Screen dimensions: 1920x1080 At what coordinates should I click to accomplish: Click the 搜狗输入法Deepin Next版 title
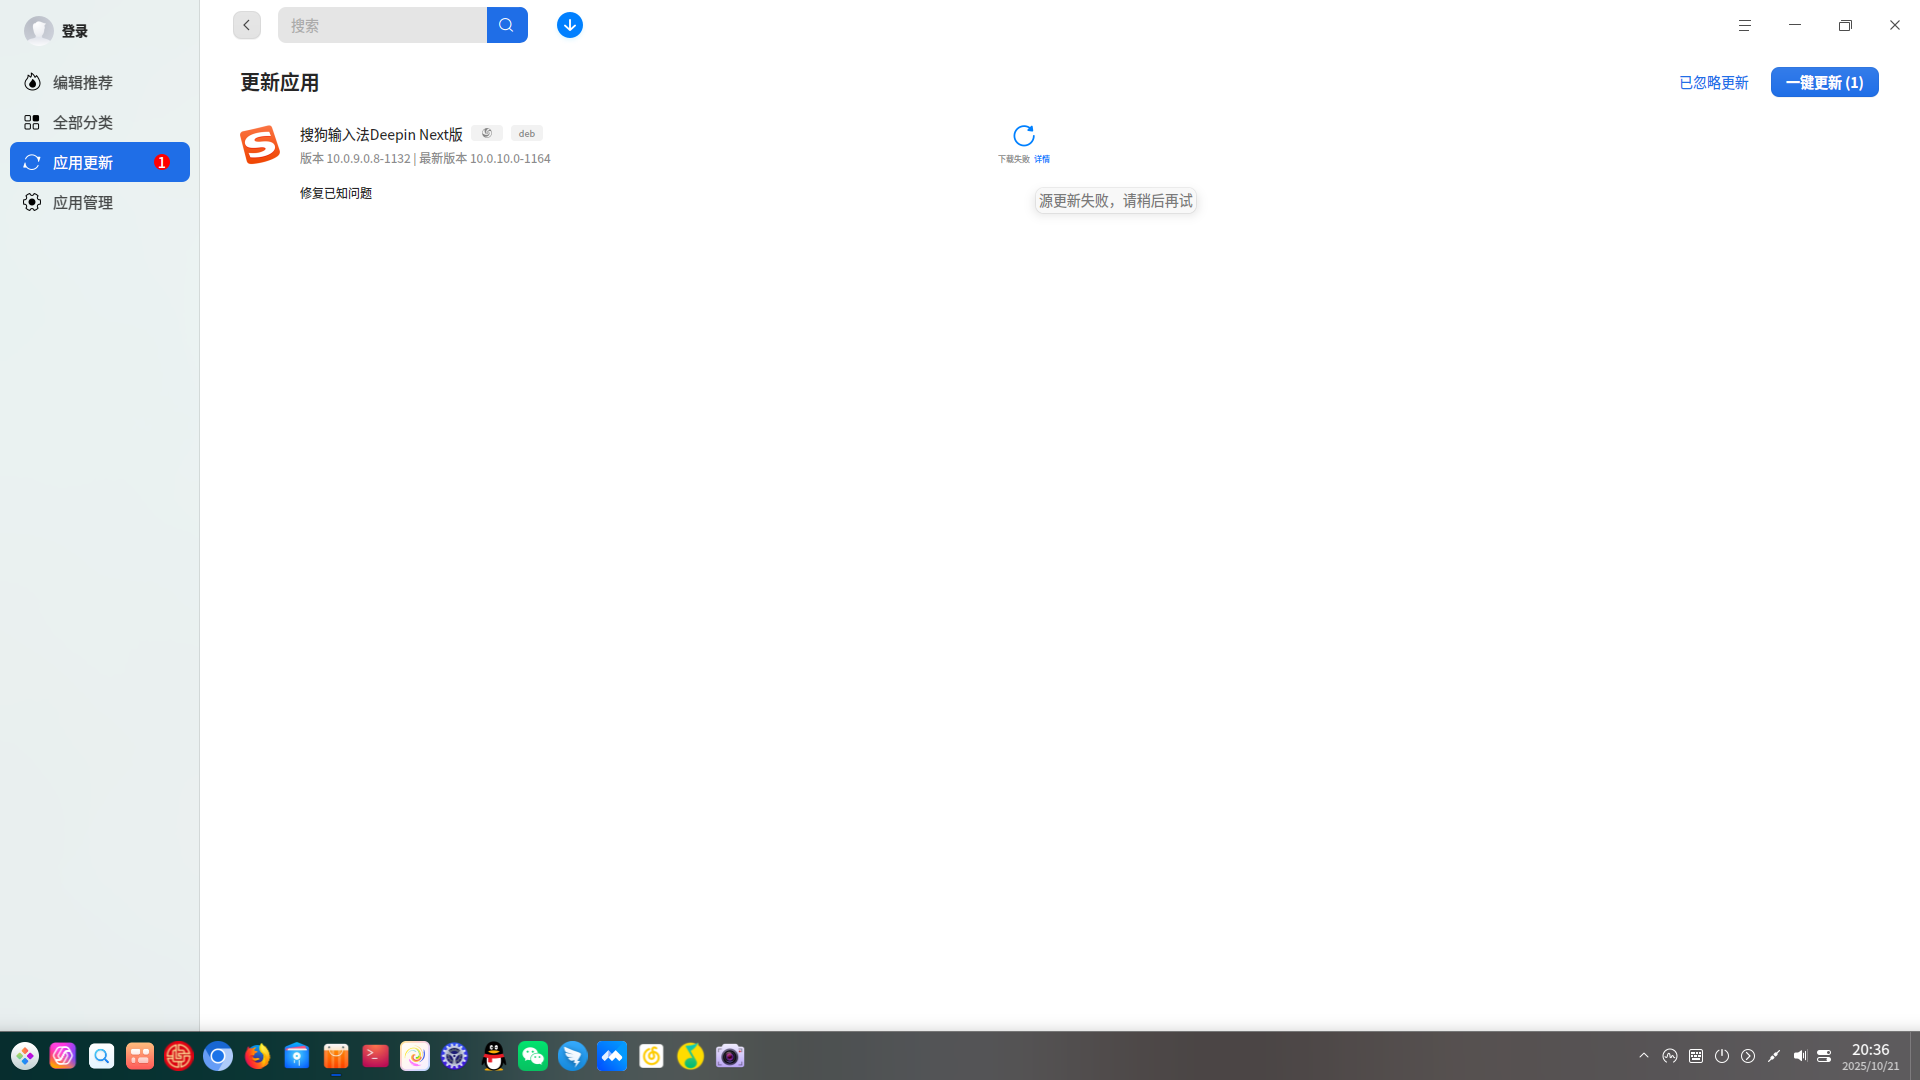tap(381, 134)
